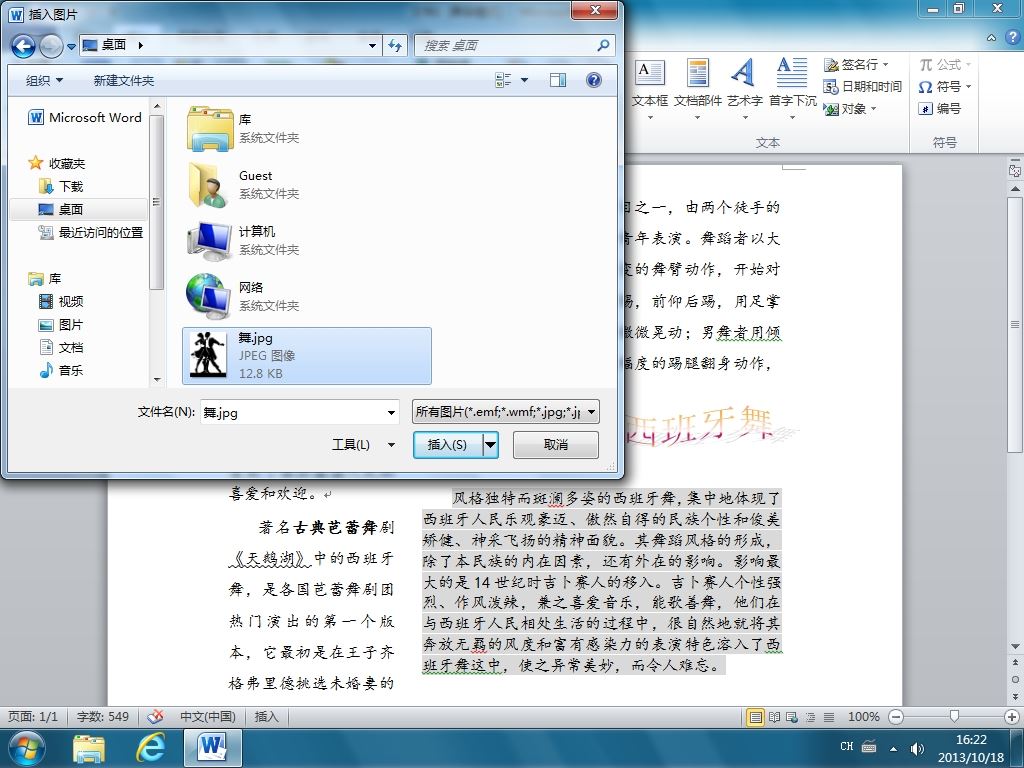This screenshot has width=1024, height=768.
Task: Select 桌面 in the navigation pane
Action: pyautogui.click(x=61, y=209)
